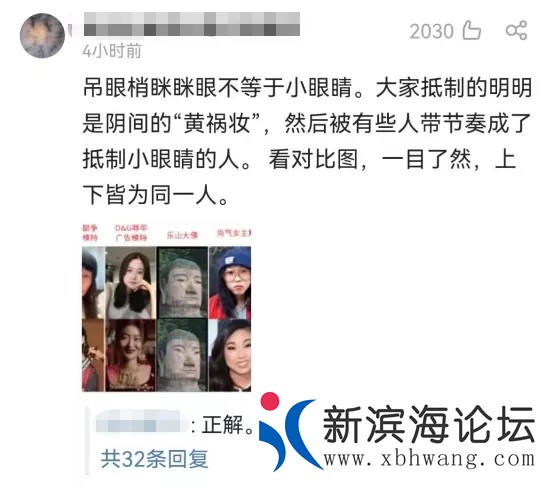This screenshot has height=490, width=553.
Task: Open the top Leshan Buddha photo
Action: pos(182,282)
